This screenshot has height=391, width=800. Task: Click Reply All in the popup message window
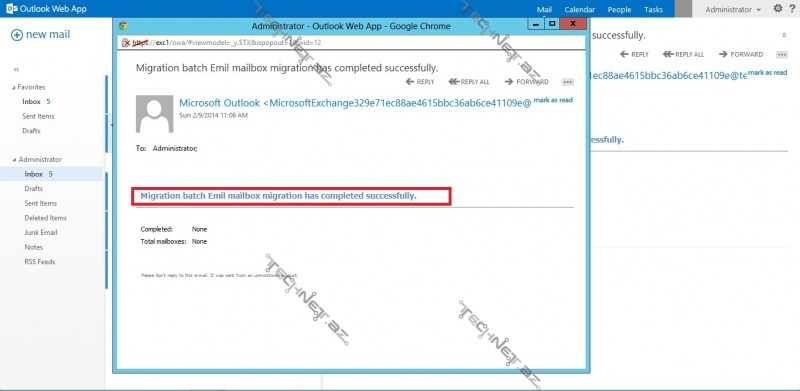coord(469,82)
